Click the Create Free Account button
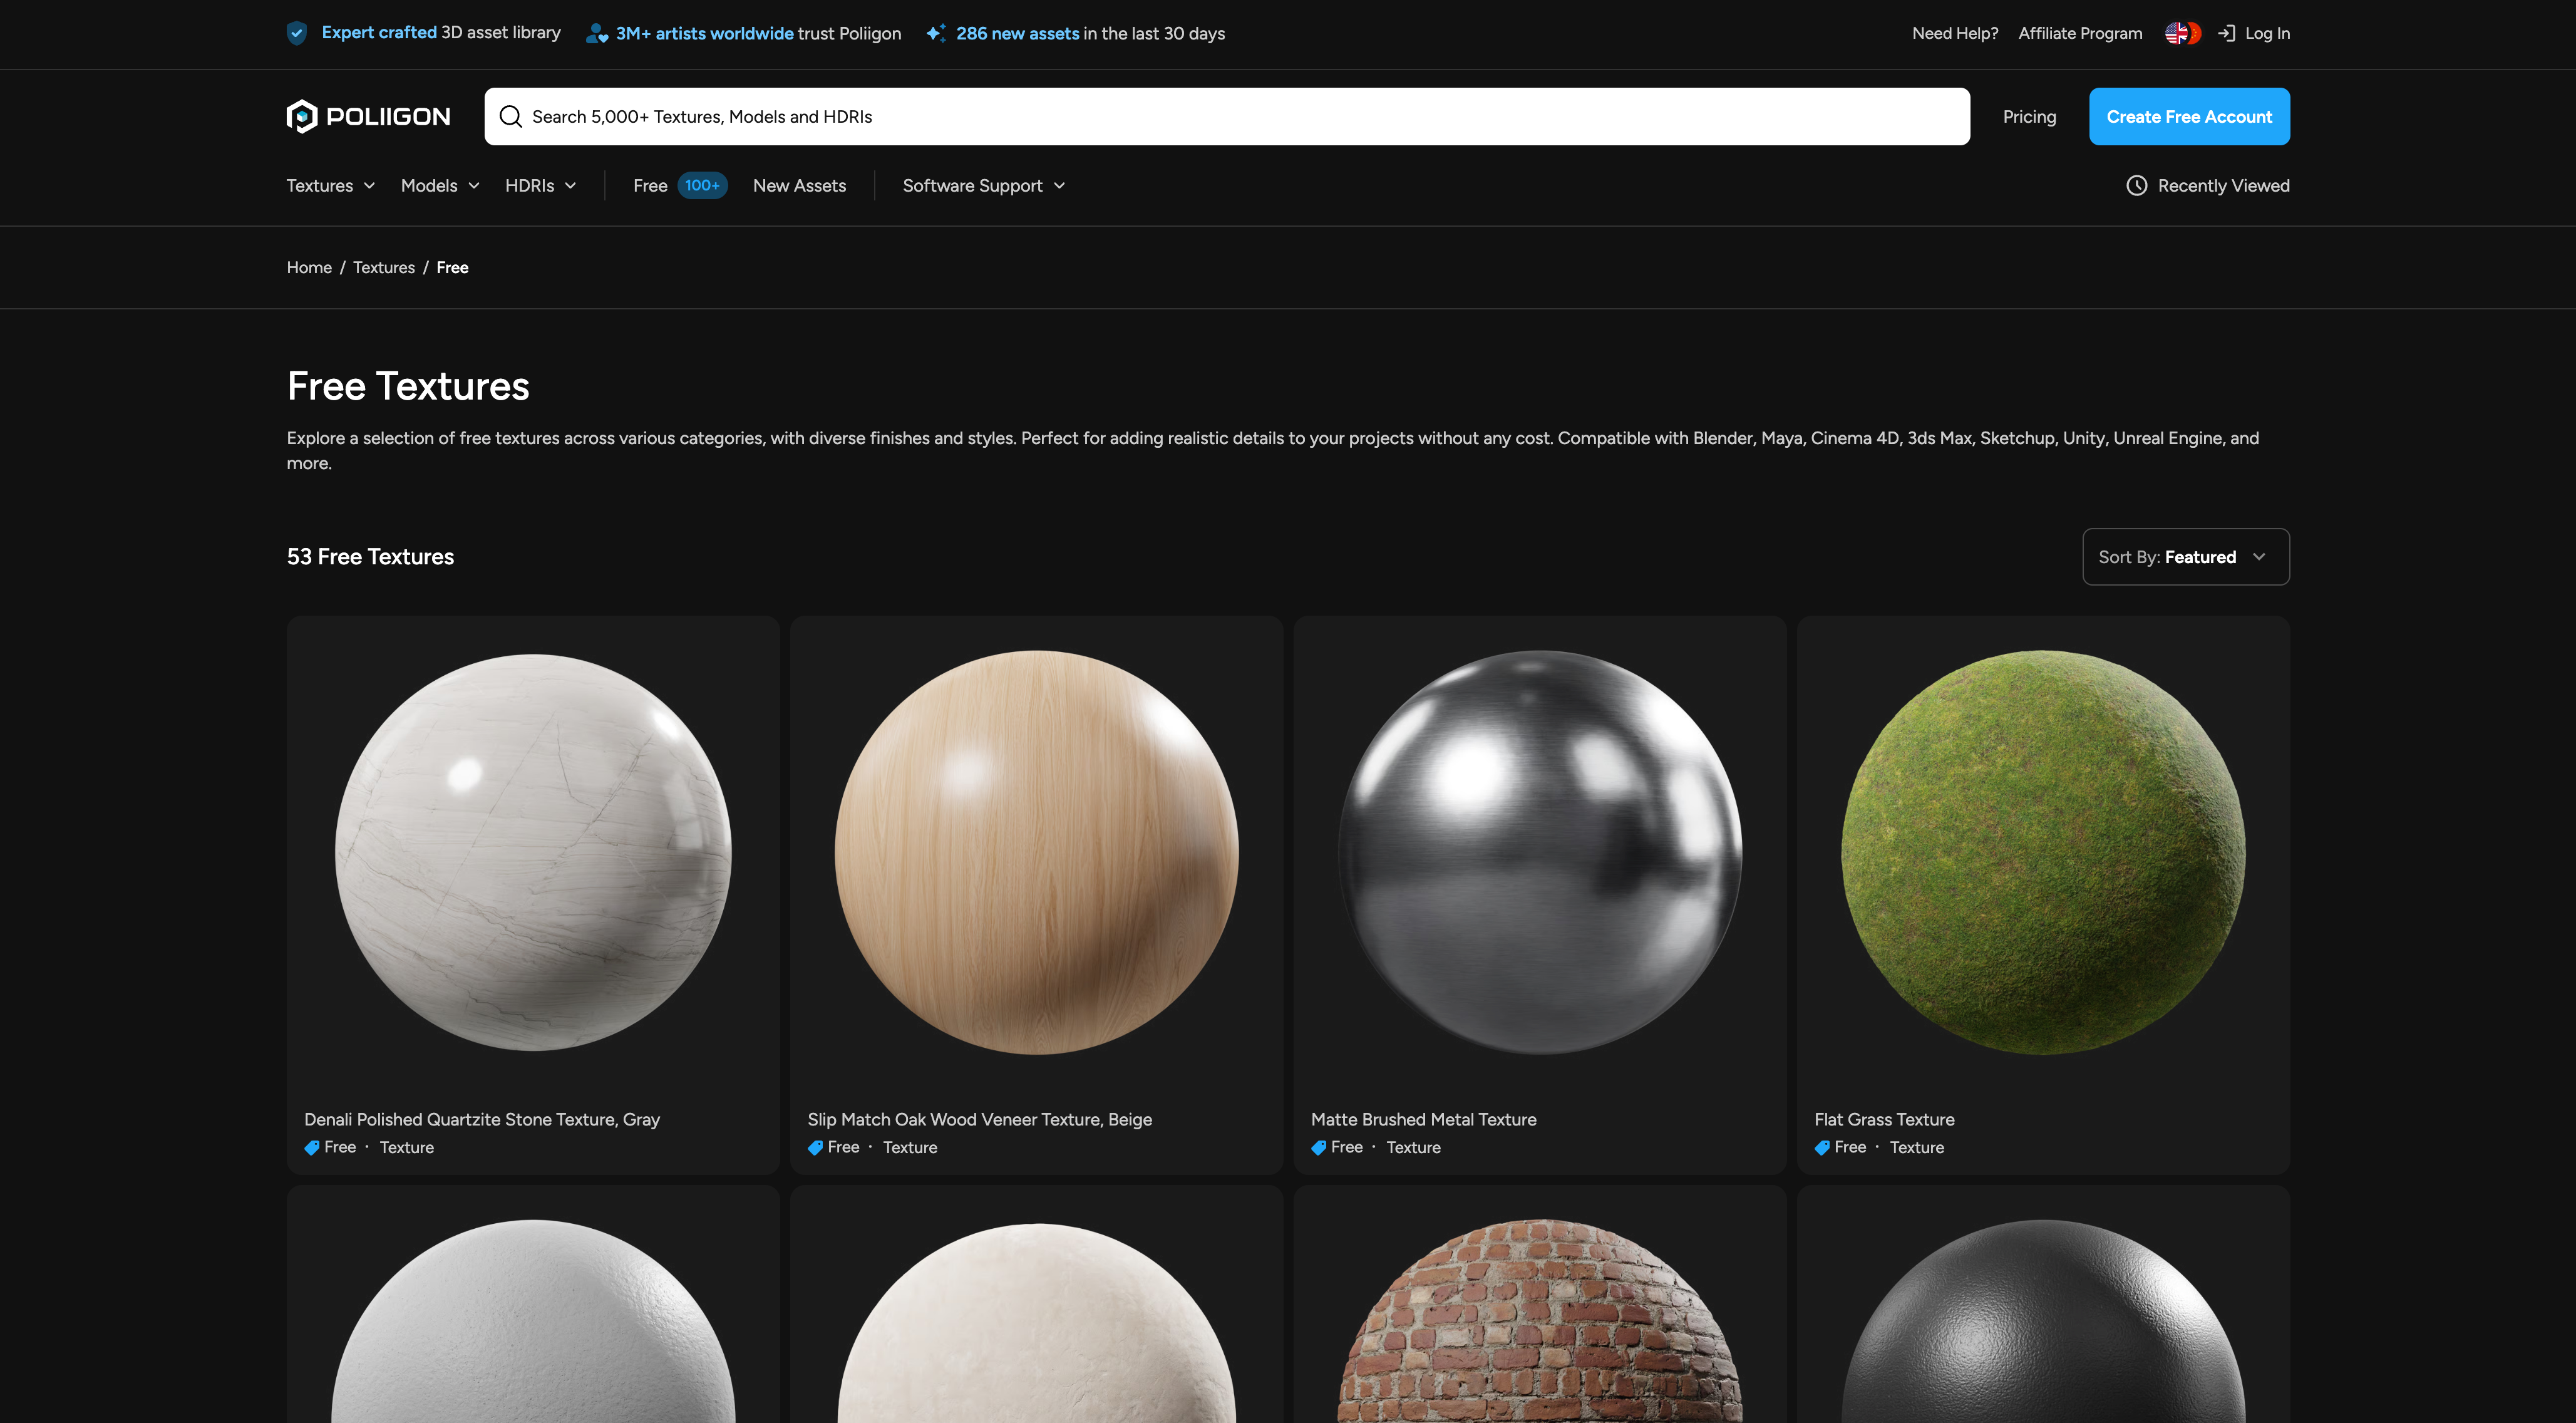Viewport: 2576px width, 1423px height. click(x=2188, y=116)
